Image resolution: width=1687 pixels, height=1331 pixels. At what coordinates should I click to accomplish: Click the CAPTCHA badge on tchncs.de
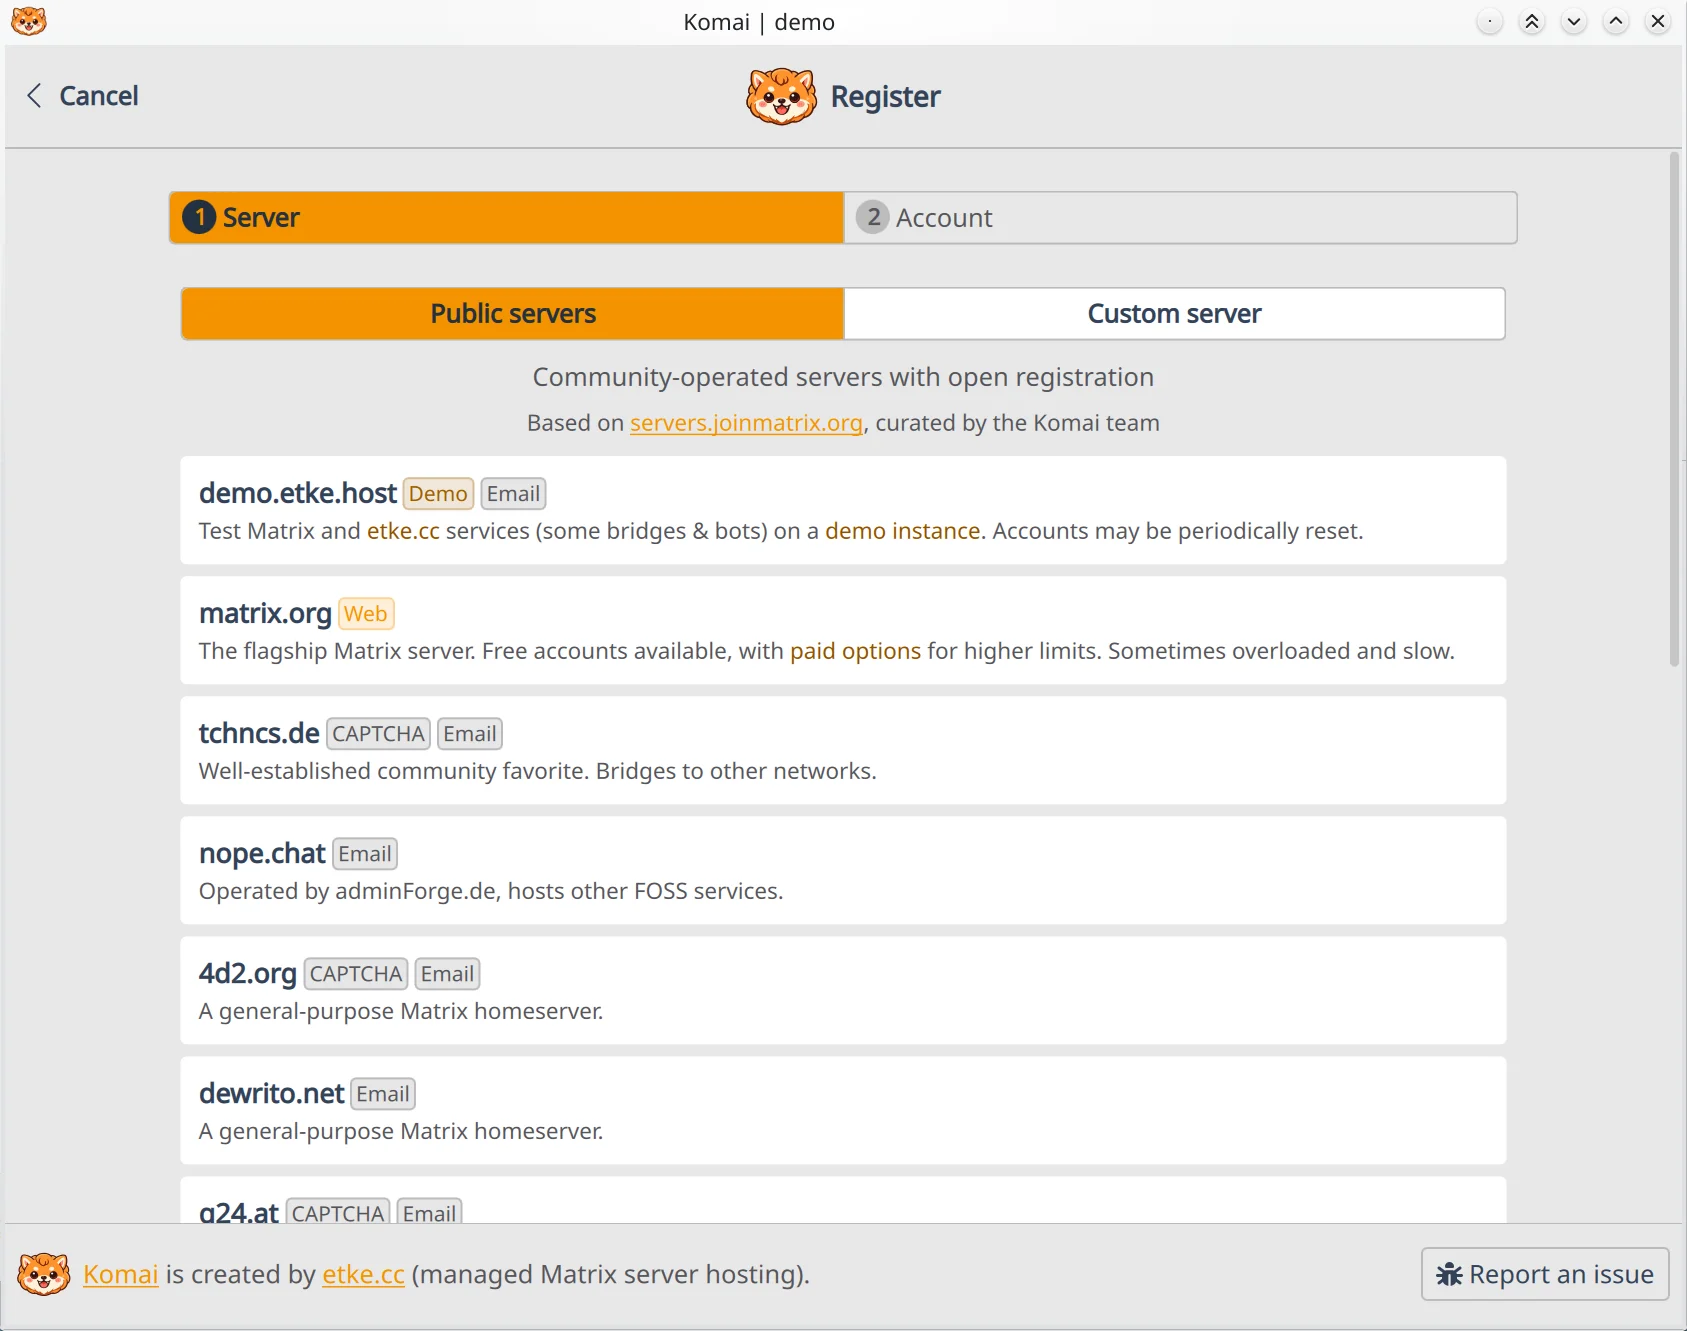[378, 734]
